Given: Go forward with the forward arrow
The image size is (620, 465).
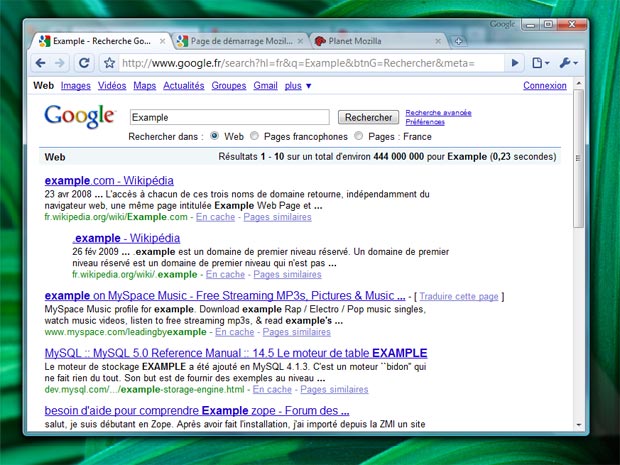Looking at the screenshot, I should (59, 63).
